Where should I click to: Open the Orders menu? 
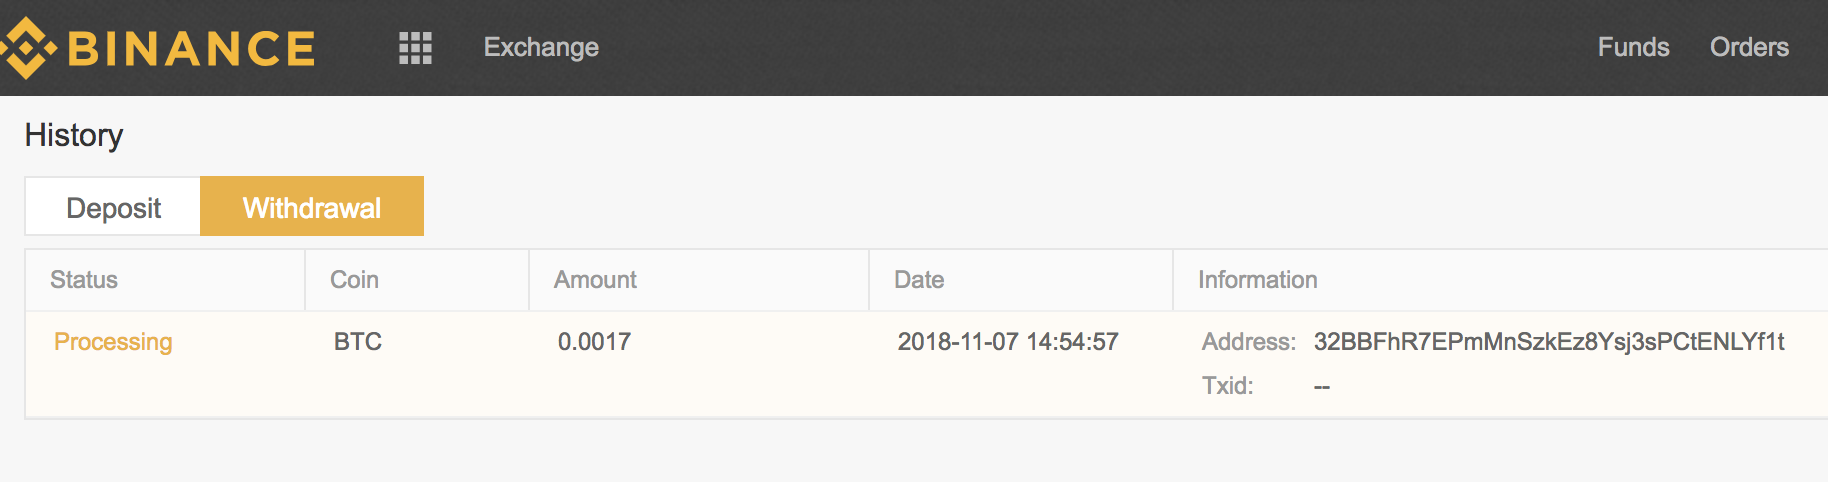(x=1749, y=47)
